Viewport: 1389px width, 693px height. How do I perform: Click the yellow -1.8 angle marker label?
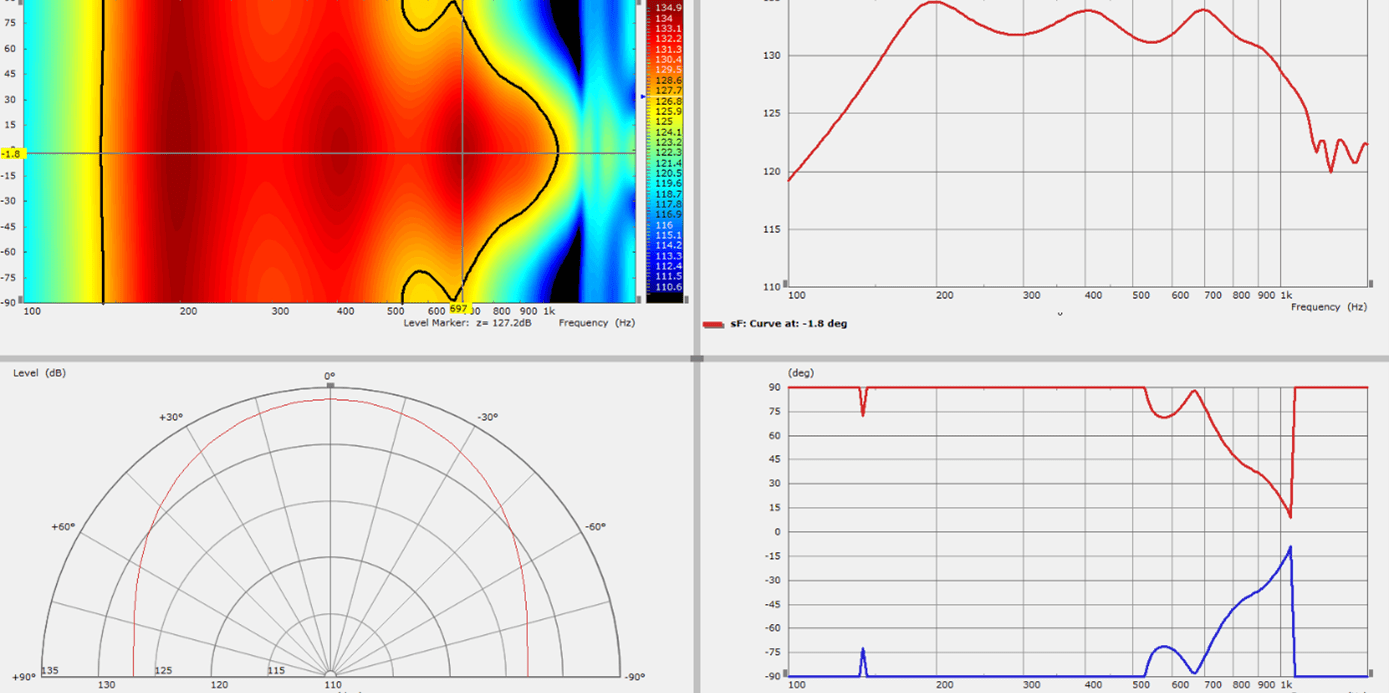point(11,153)
